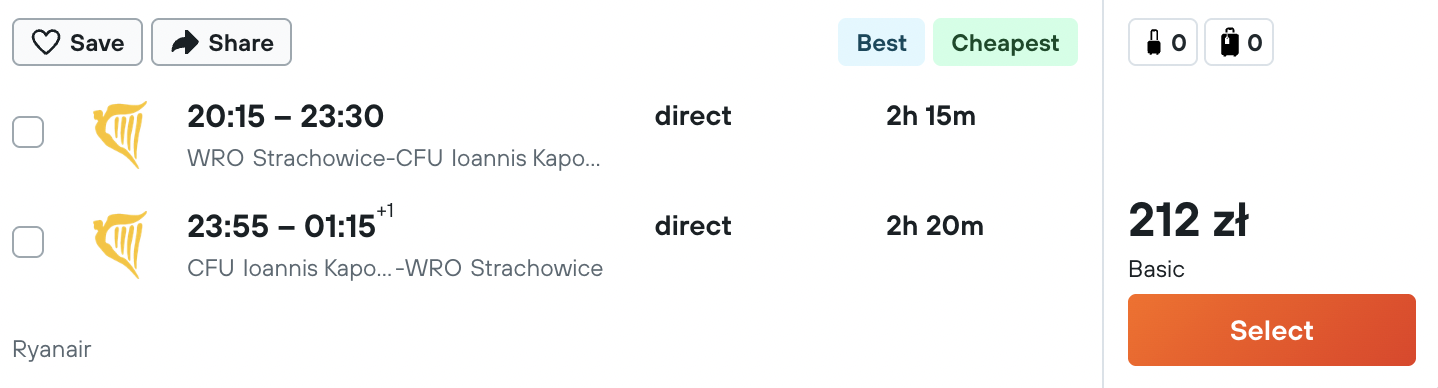Image resolution: width=1438 pixels, height=388 pixels.
Task: Click the Ryanair harp logo on return flight
Action: coord(120,245)
